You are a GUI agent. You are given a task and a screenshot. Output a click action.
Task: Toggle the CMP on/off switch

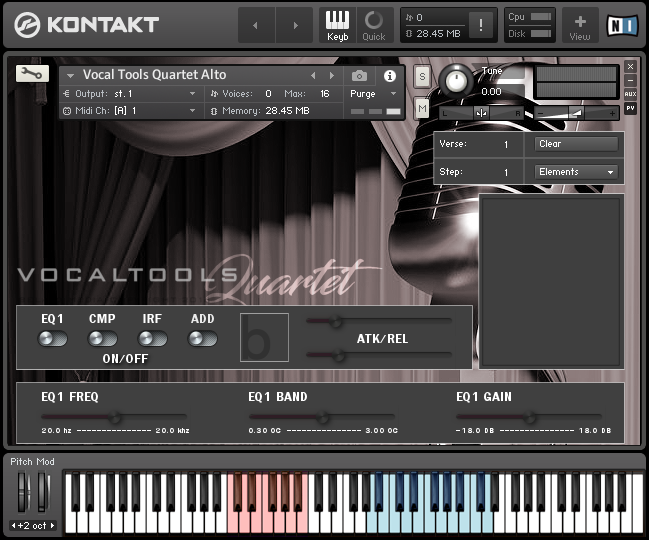[x=102, y=338]
